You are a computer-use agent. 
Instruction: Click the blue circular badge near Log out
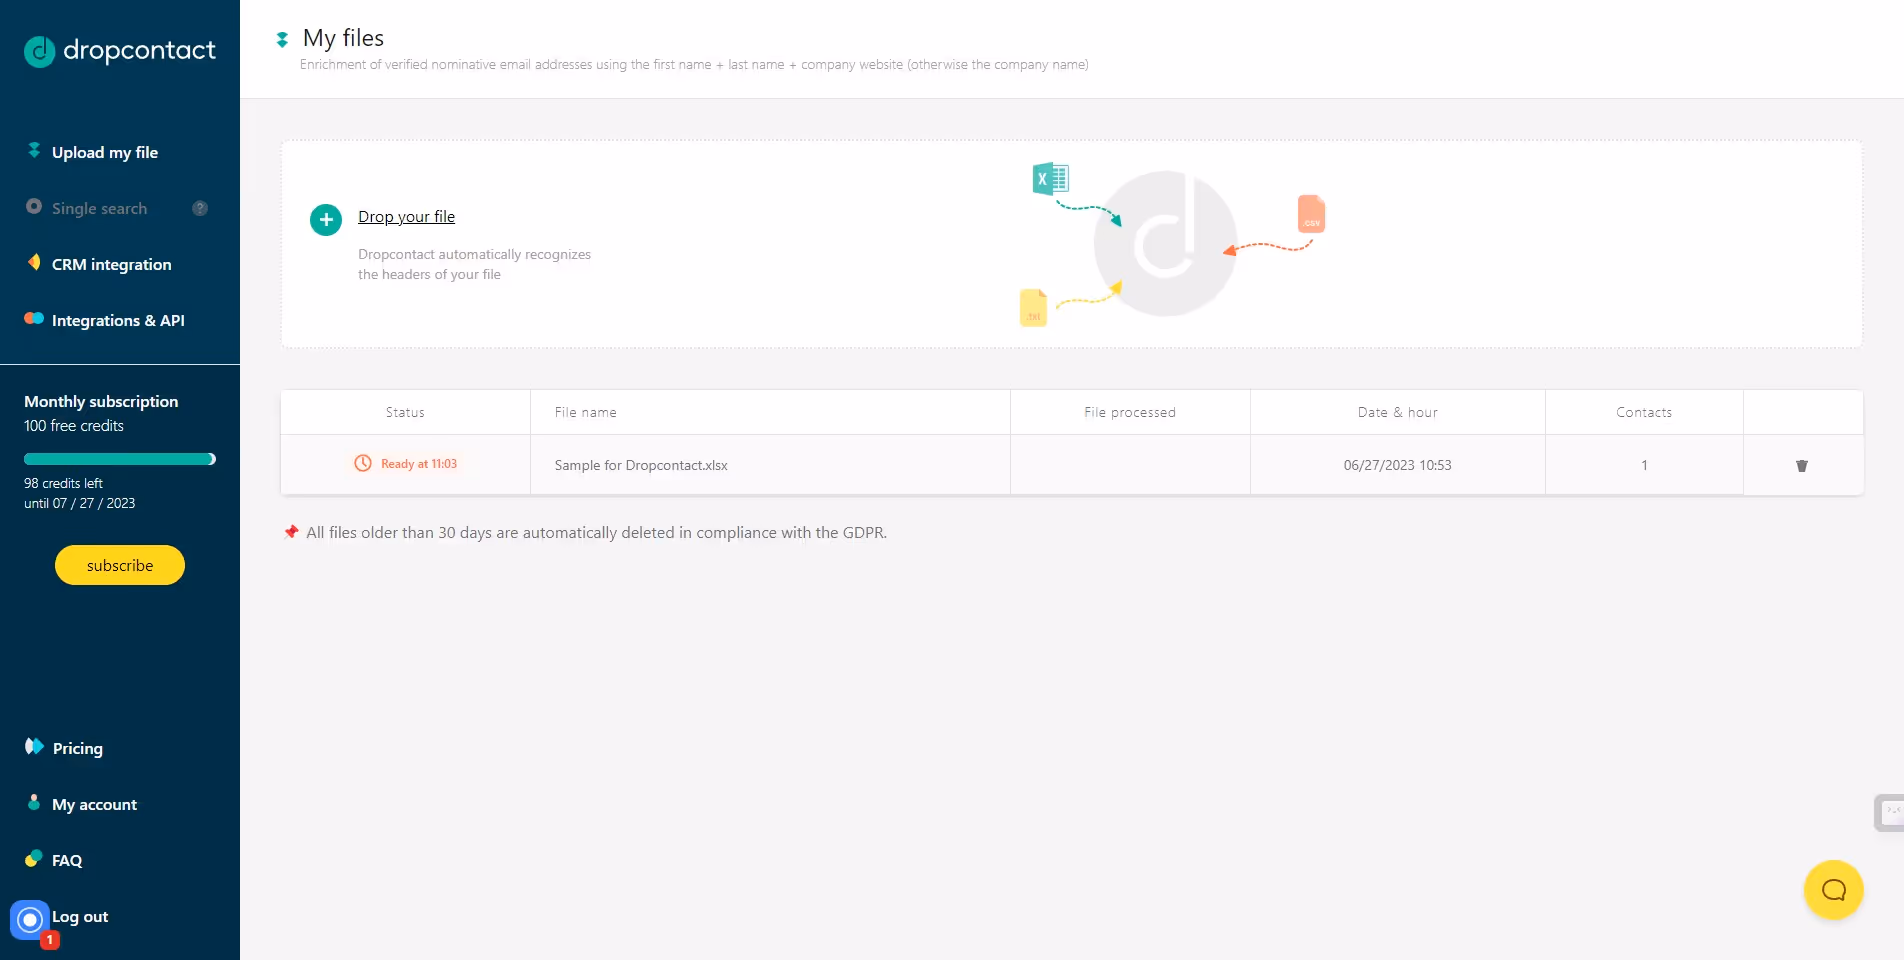point(30,919)
